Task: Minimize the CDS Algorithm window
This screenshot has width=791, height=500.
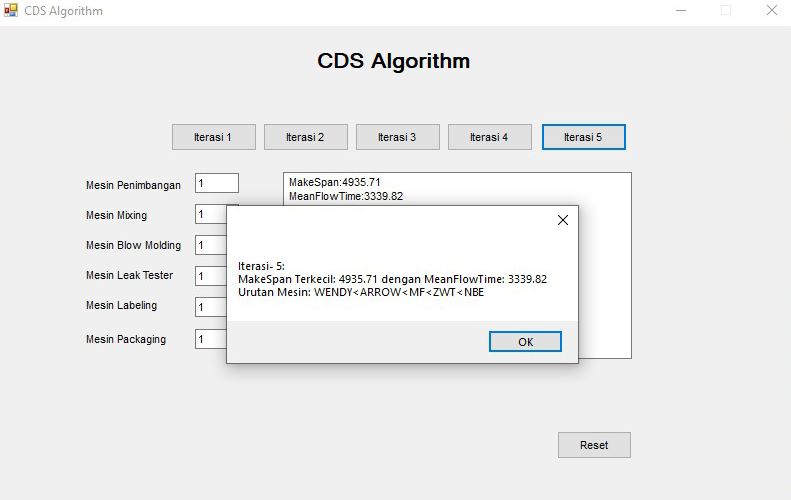Action: pos(681,10)
